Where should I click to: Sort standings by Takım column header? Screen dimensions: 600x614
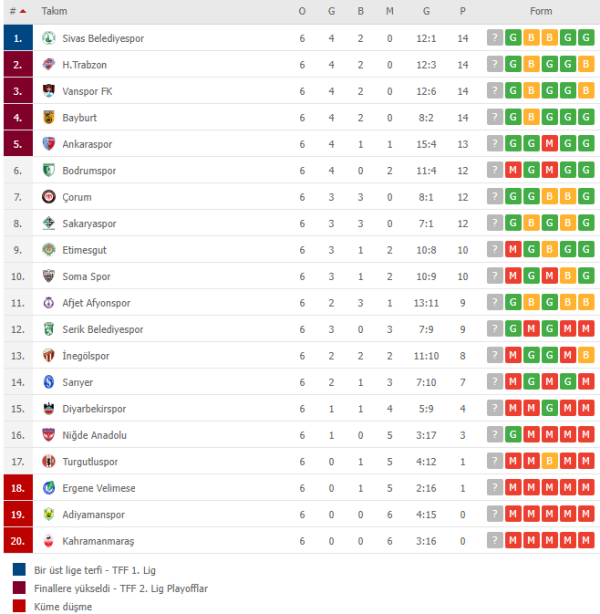[x=54, y=11]
